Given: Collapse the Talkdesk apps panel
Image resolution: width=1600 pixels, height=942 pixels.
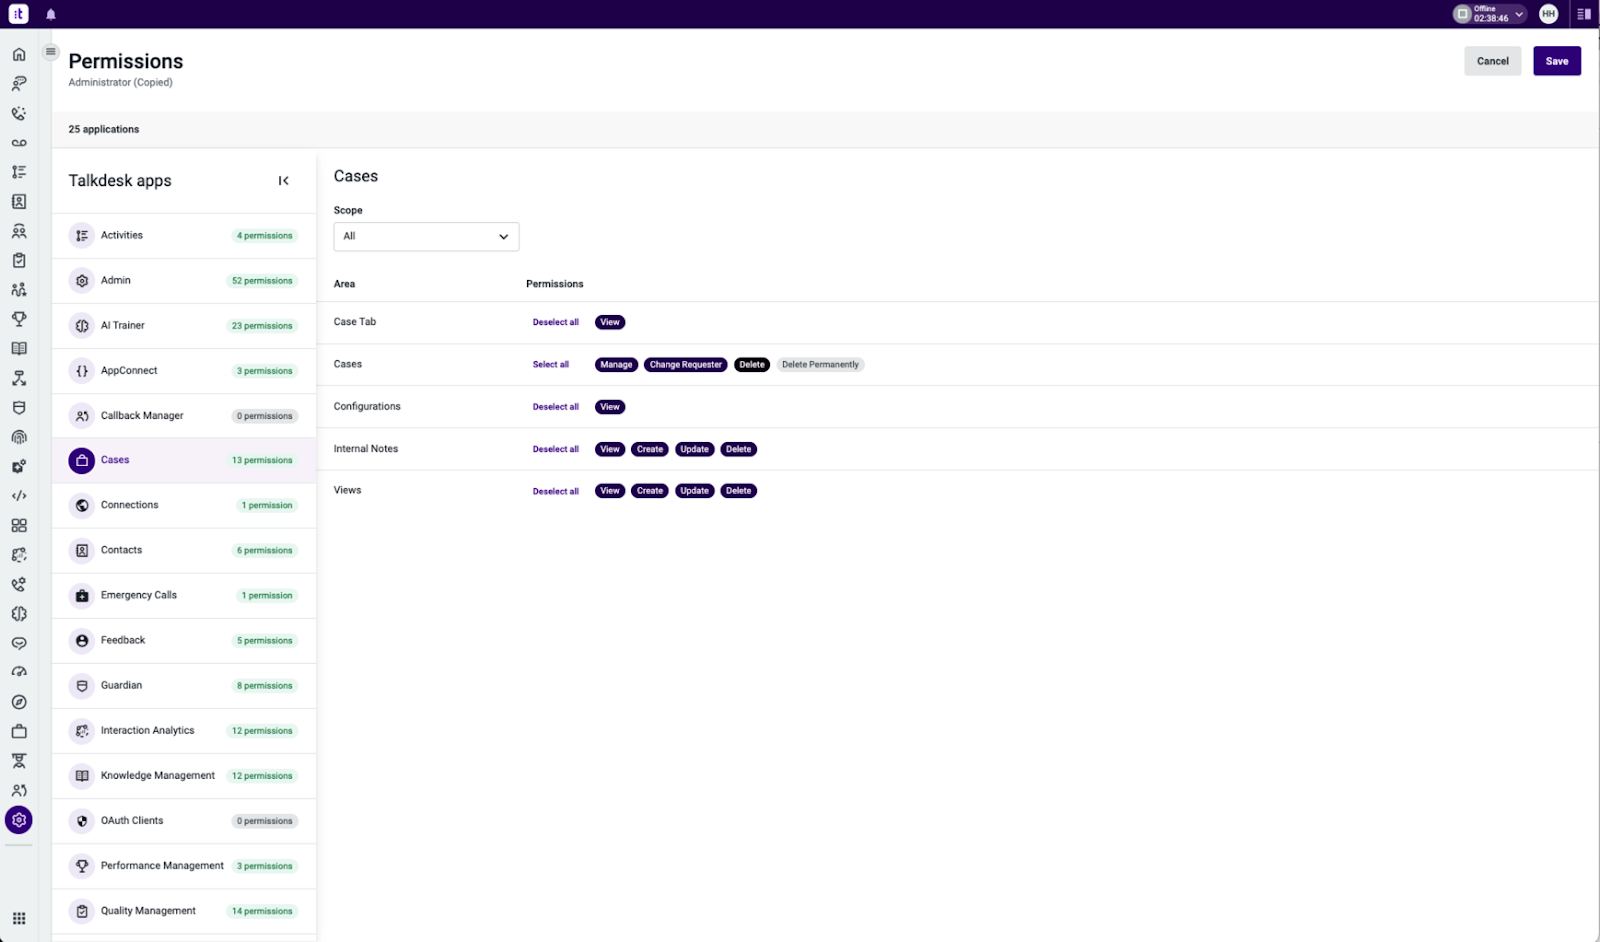Looking at the screenshot, I should [x=284, y=181].
